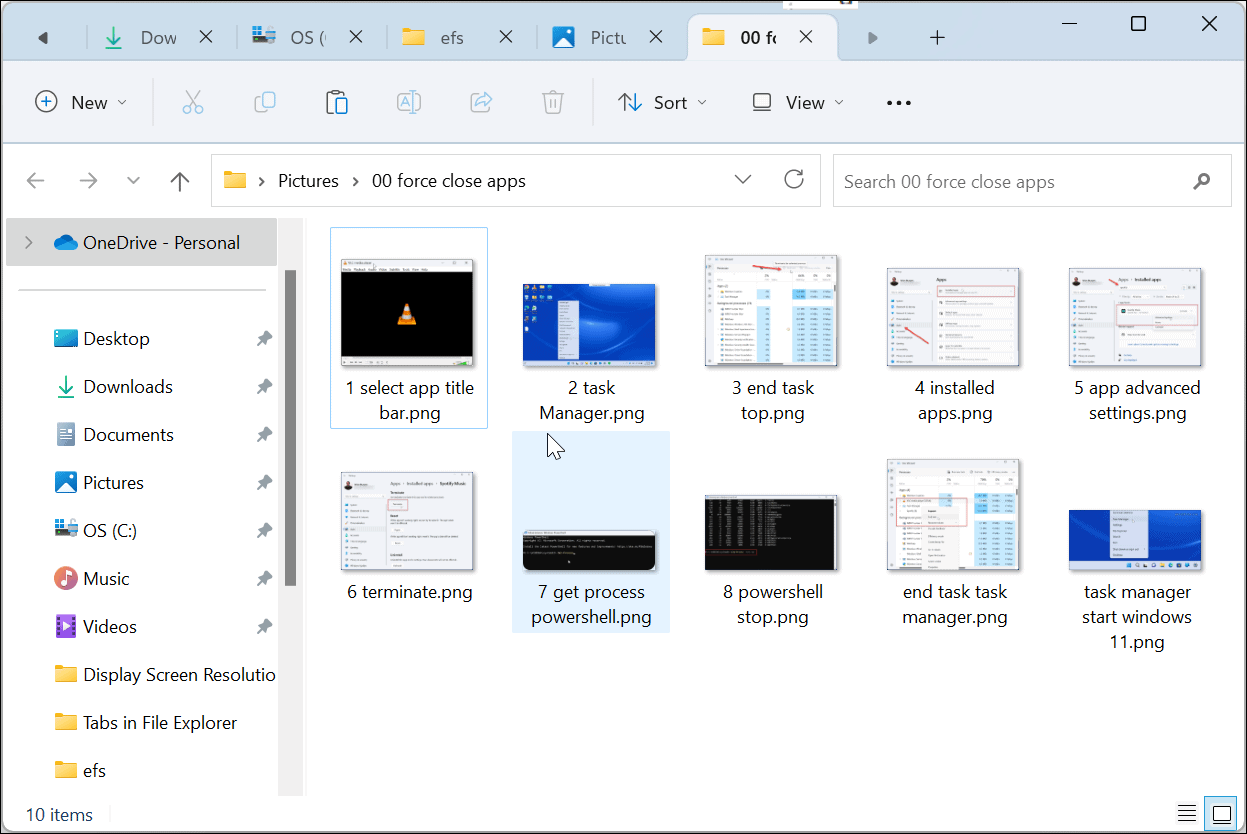This screenshot has width=1247, height=834.
Task: Click the Delete trash icon
Action: (552, 102)
